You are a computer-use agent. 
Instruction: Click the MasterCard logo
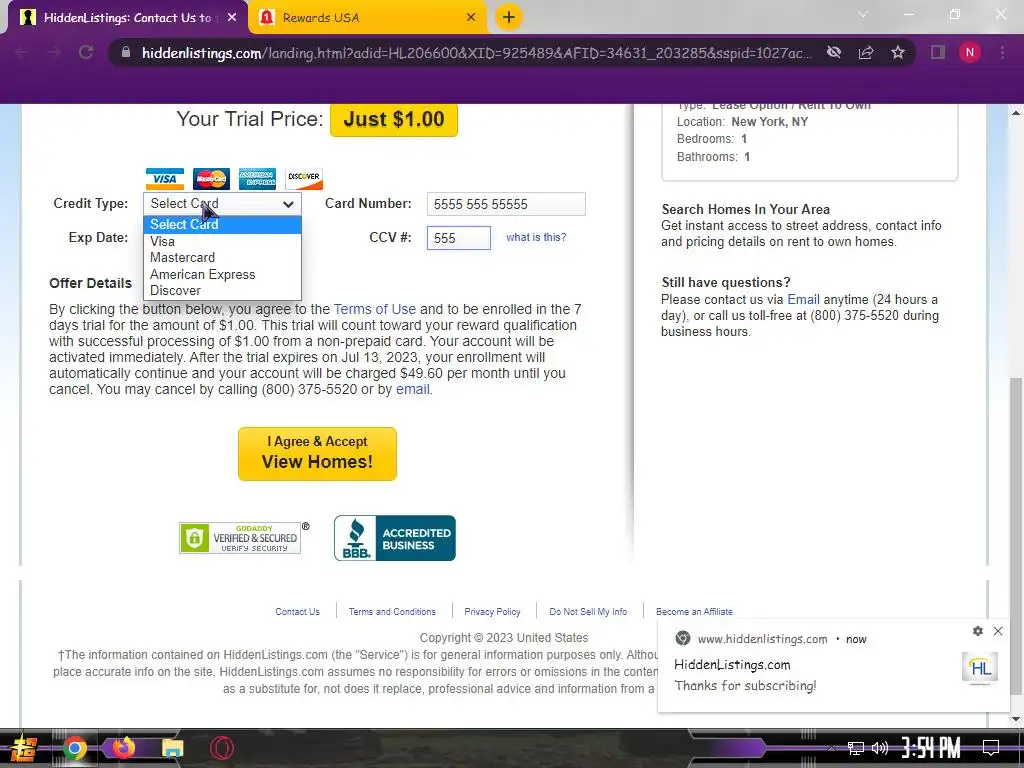(211, 178)
